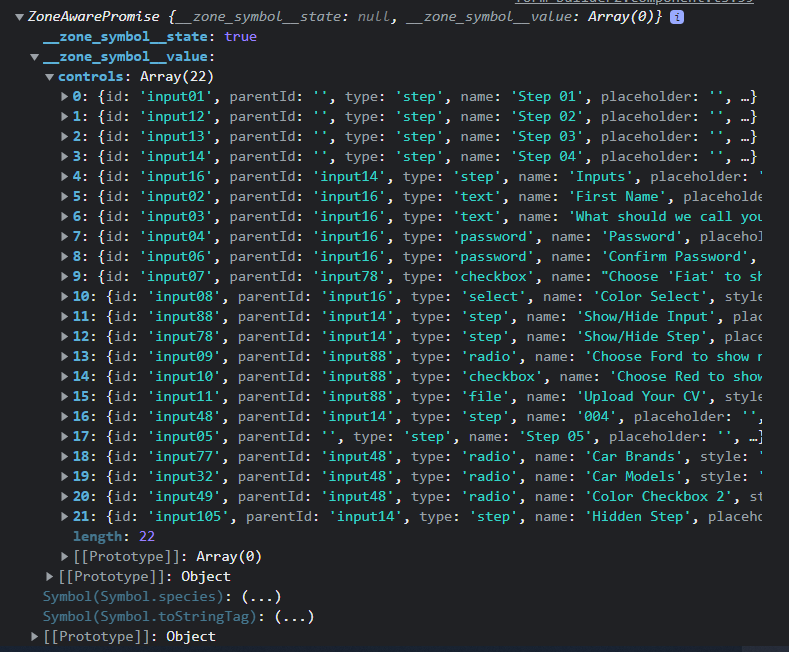Select the __zone_symbol__state: true row
Screen dimensions: 789x652
[x=150, y=37]
